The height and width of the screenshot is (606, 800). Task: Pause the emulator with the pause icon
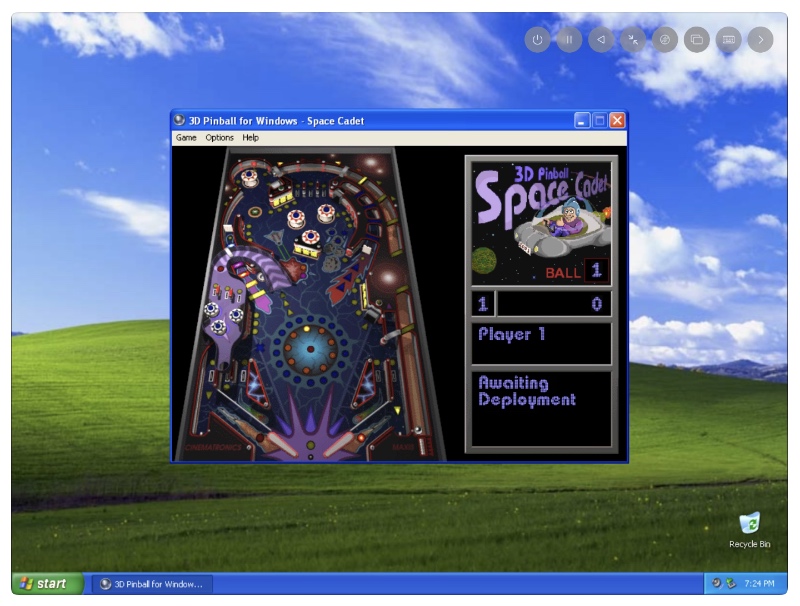coord(569,40)
